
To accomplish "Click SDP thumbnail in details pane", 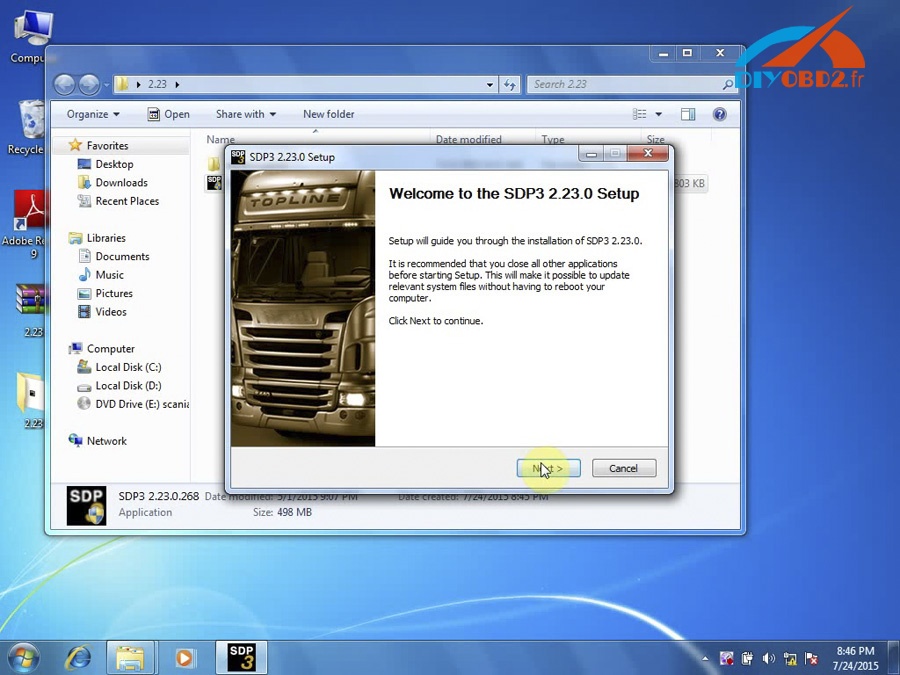I will (86, 506).
